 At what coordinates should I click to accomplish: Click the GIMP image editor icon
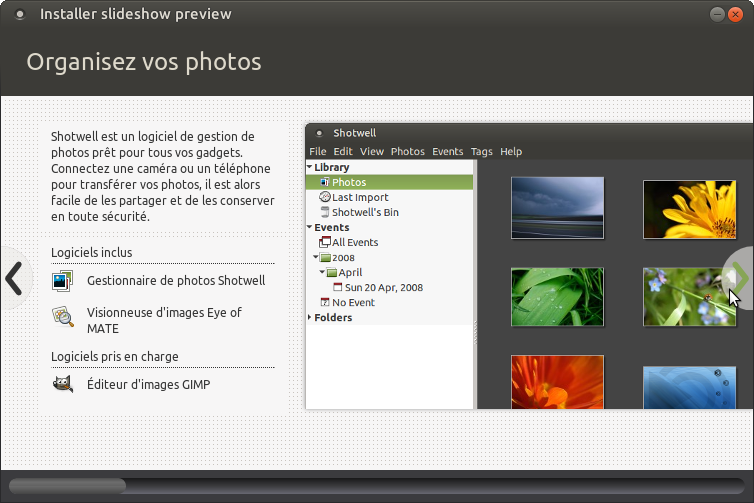(x=63, y=384)
